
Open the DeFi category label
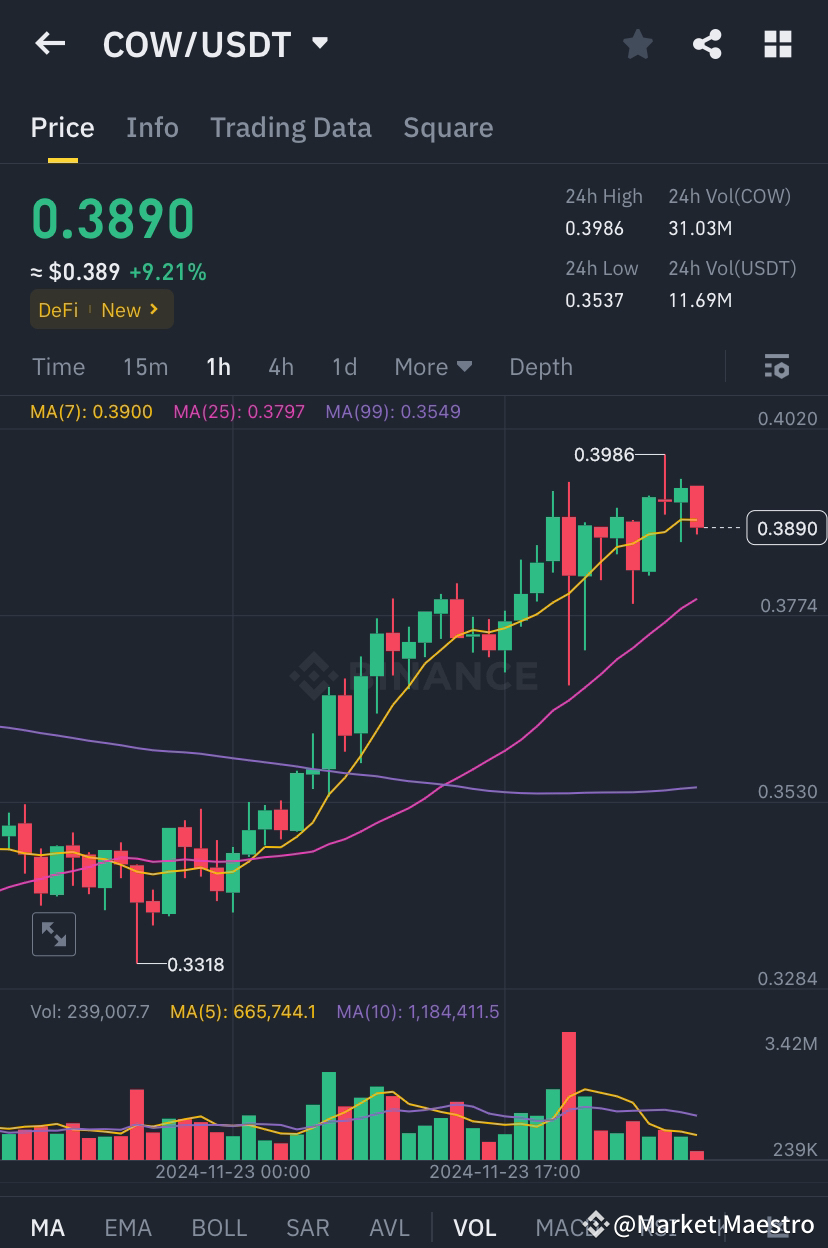58,310
